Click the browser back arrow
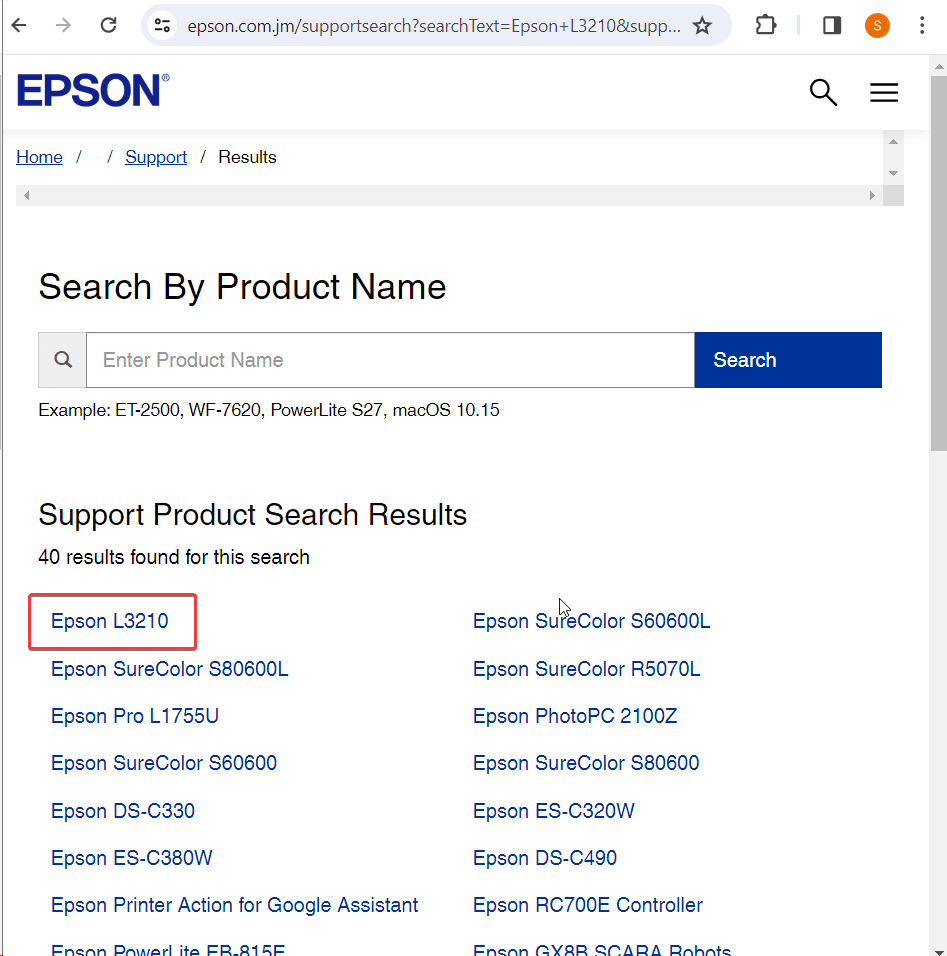Screen dimensions: 947x956 pyautogui.click(x=19, y=26)
